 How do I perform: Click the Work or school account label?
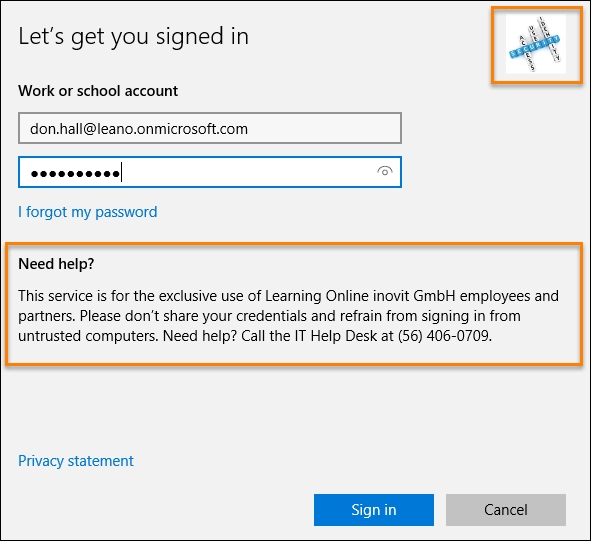98,91
